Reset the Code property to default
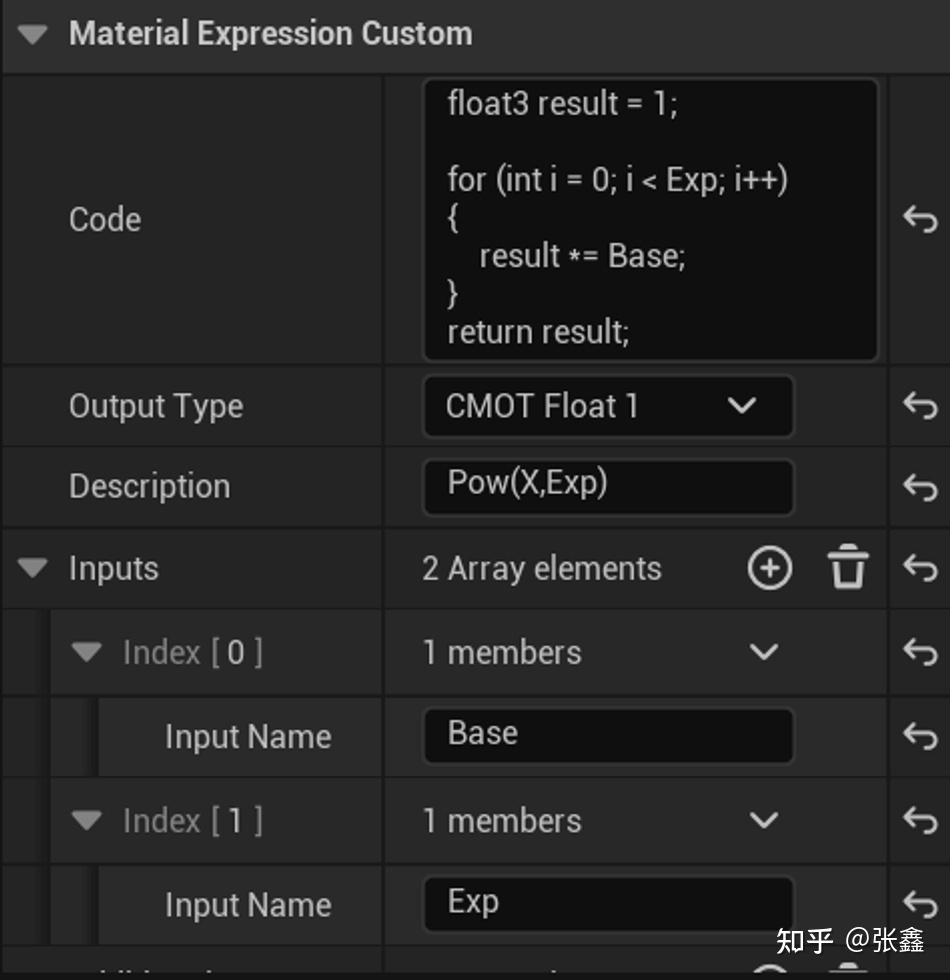This screenshot has height=980, width=950. pos(919,219)
